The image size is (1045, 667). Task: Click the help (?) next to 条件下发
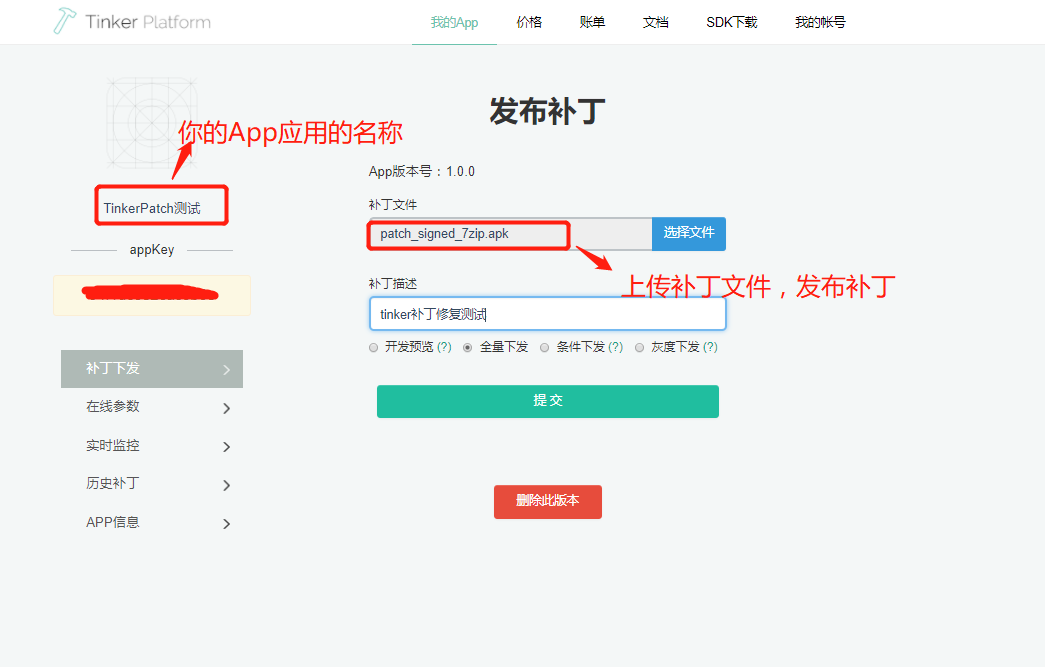pos(616,347)
